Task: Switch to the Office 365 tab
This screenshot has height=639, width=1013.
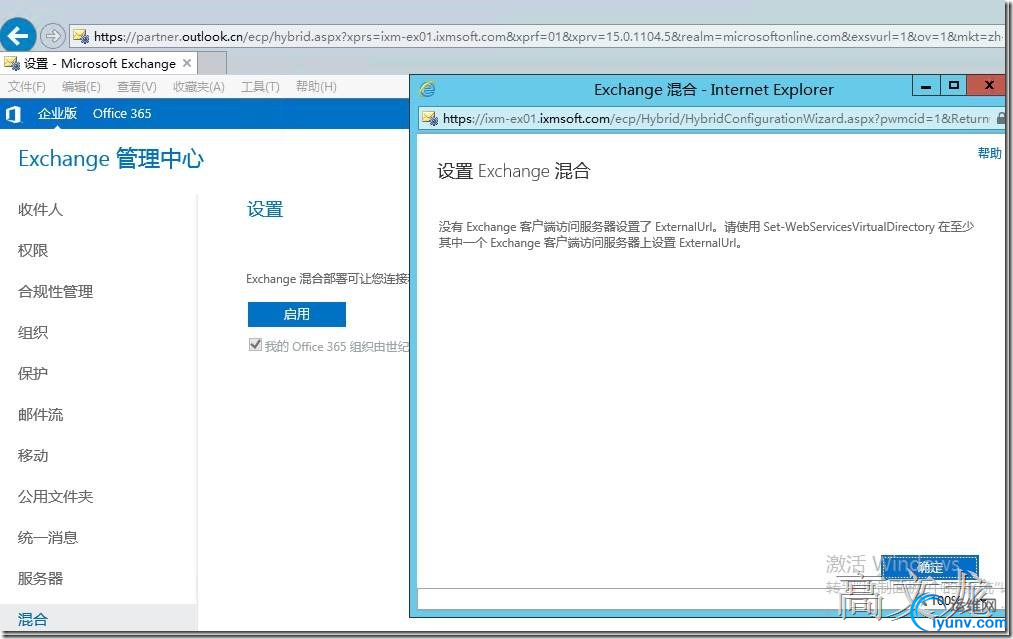Action: coord(122,114)
